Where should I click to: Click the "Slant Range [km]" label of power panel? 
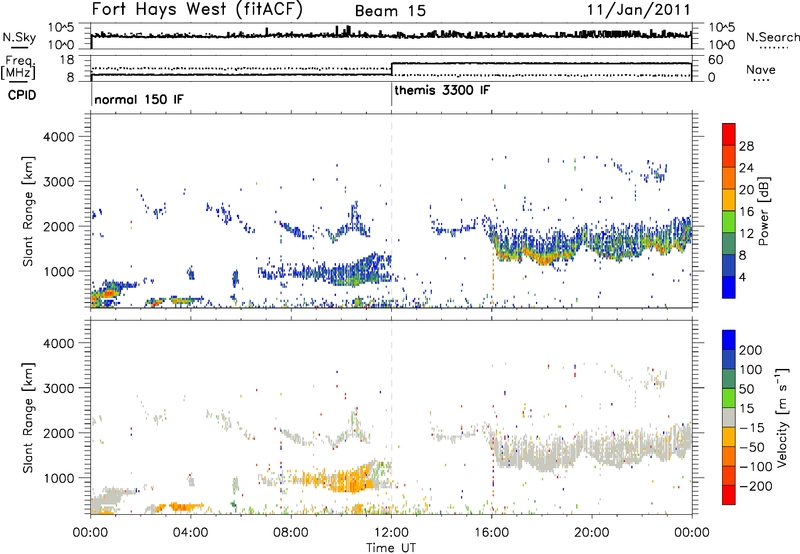tap(29, 211)
